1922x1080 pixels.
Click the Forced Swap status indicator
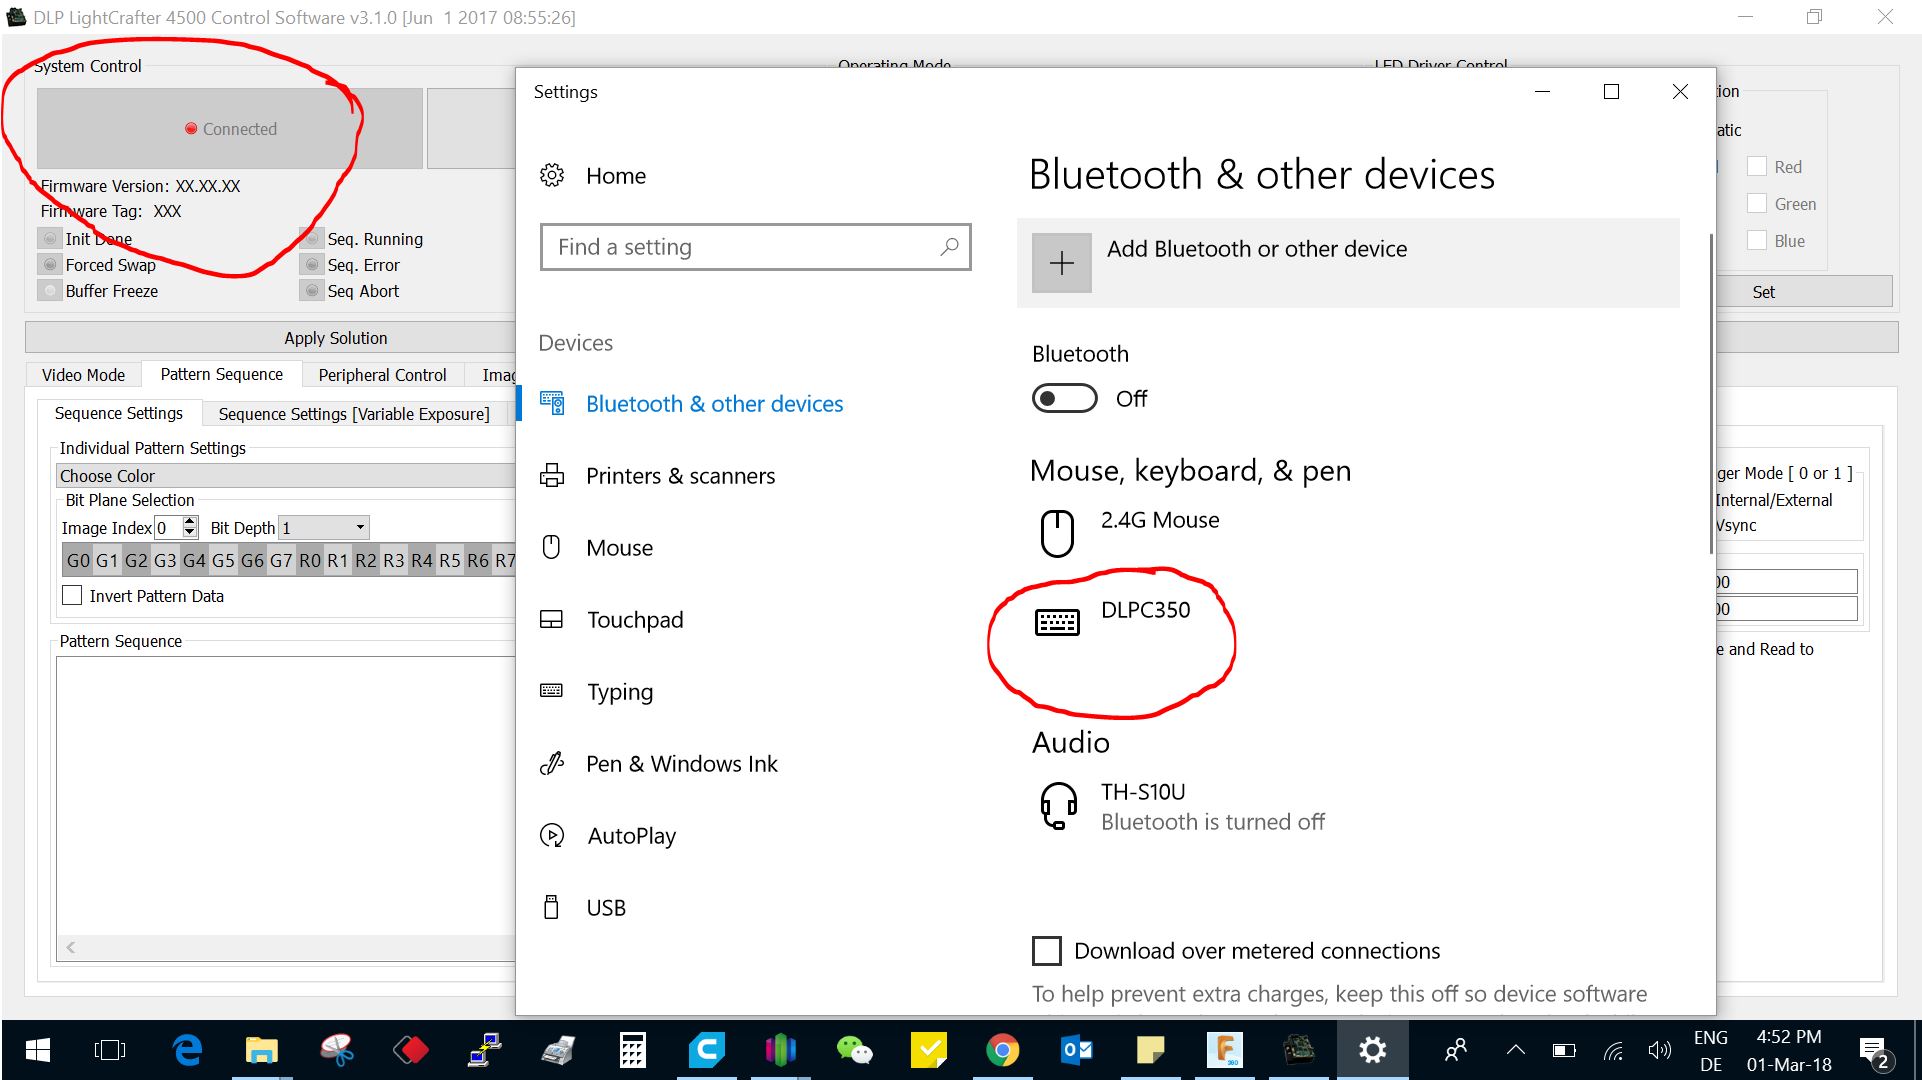point(50,265)
